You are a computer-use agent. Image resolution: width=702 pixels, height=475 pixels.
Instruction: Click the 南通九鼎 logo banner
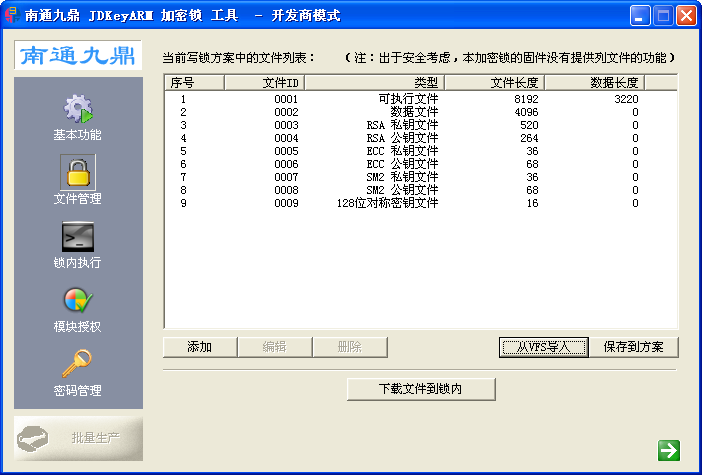coord(78,55)
